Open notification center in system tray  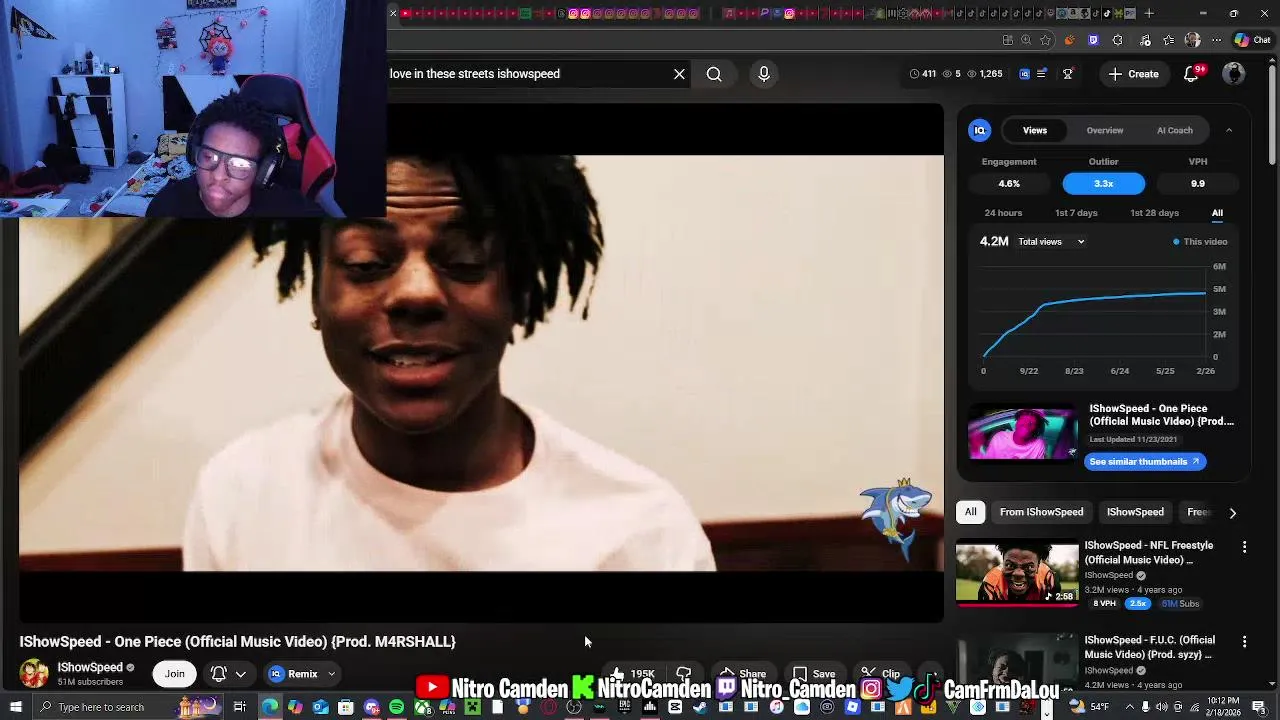1259,707
